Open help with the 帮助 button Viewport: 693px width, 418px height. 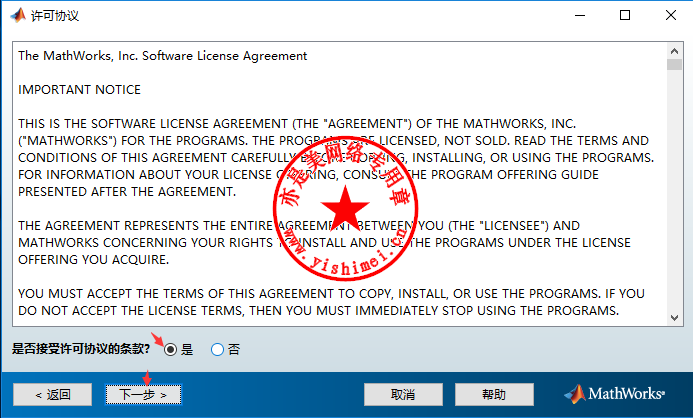click(494, 394)
